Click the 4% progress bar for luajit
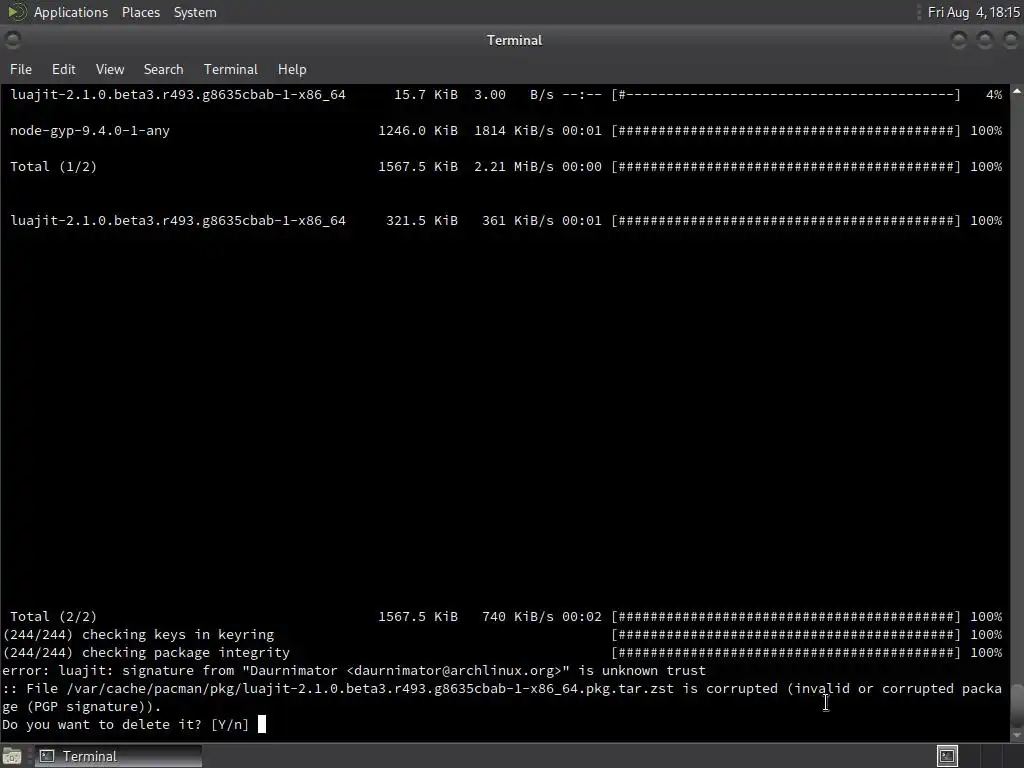This screenshot has width=1024, height=768. (x=786, y=95)
